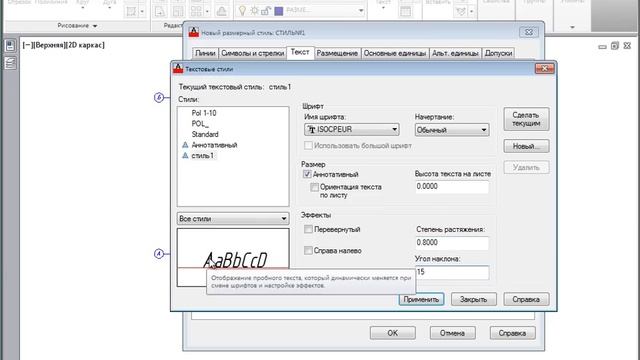Select стиль1 in the styles list
Image resolution: width=640 pixels, height=360 pixels.
202,156
